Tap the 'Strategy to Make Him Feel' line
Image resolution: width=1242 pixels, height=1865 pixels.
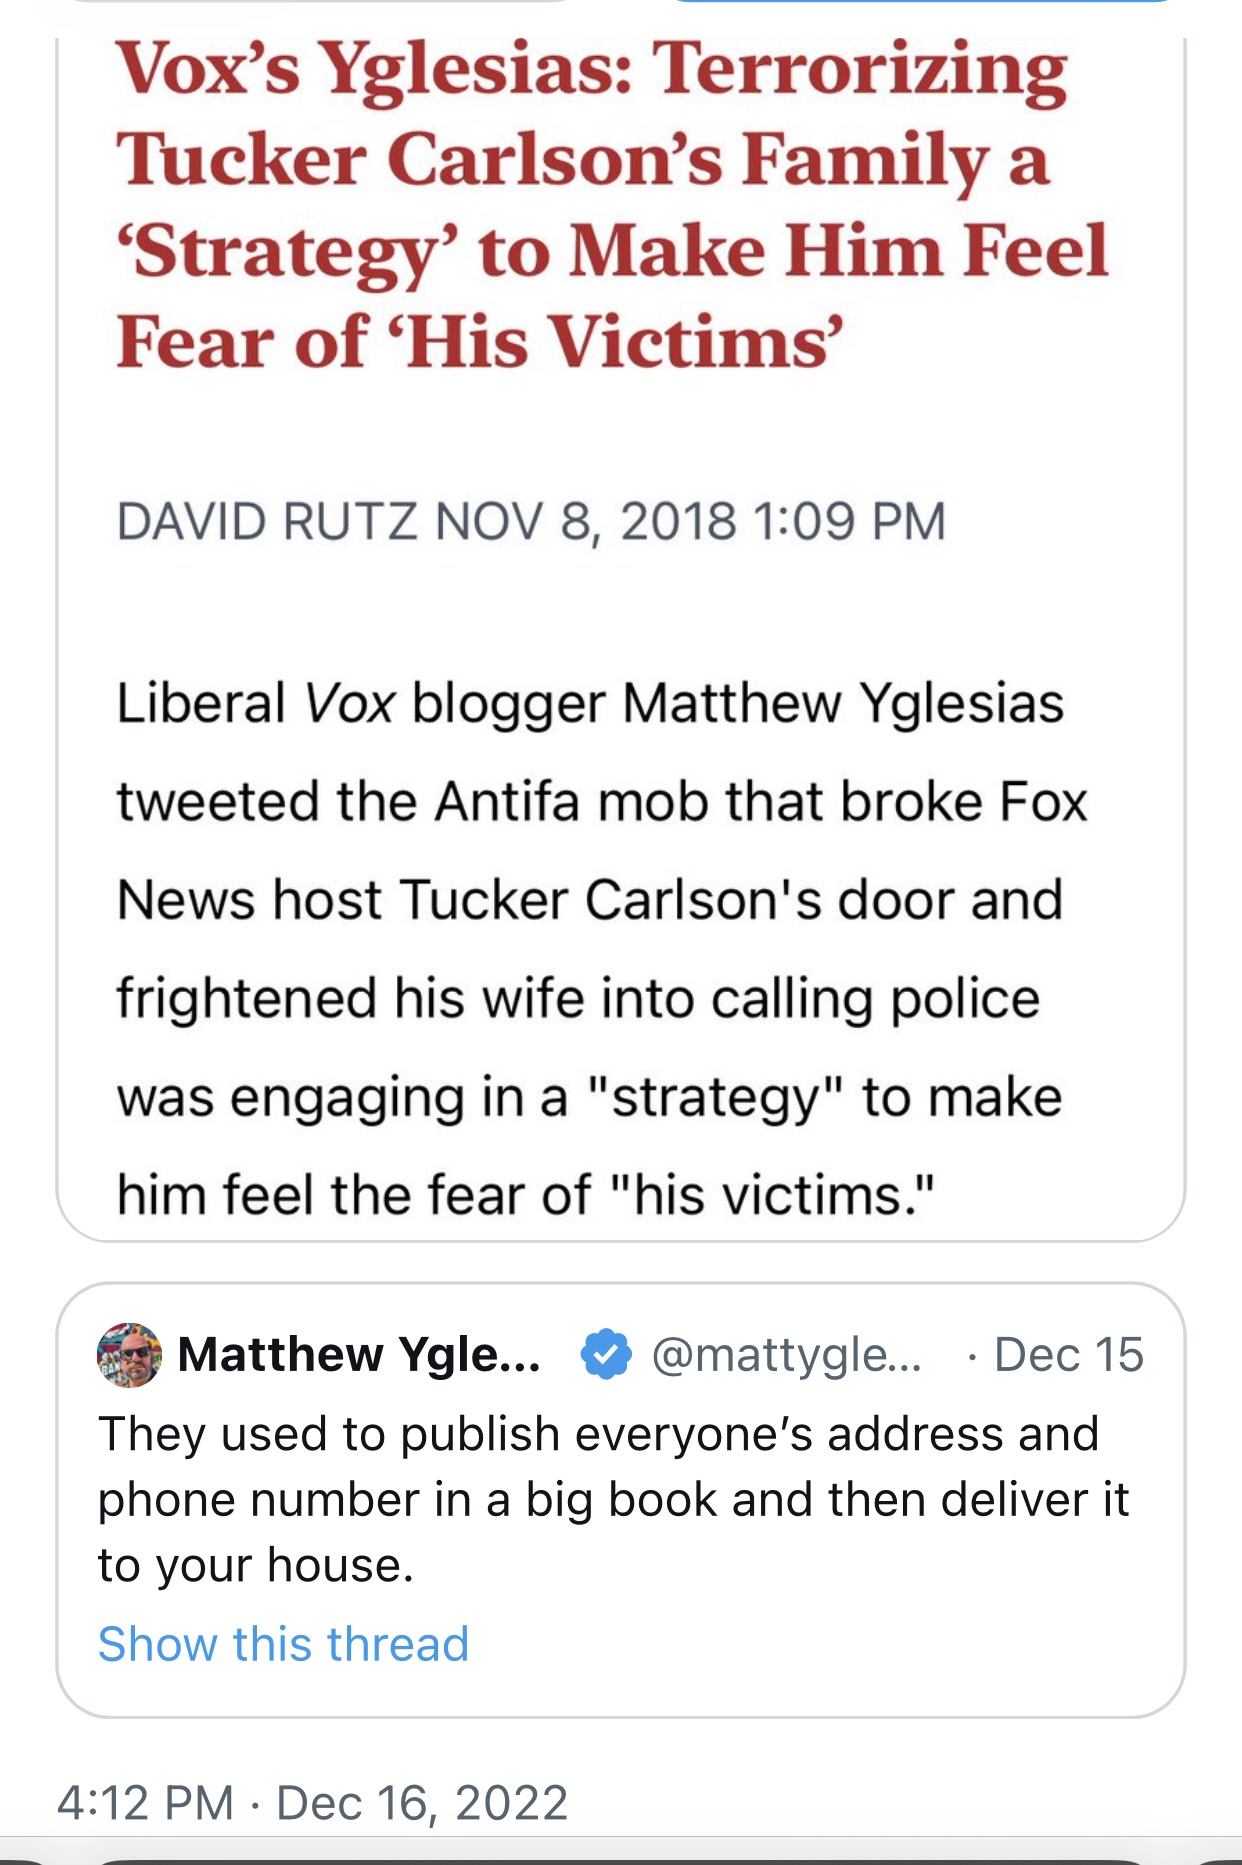(x=612, y=252)
